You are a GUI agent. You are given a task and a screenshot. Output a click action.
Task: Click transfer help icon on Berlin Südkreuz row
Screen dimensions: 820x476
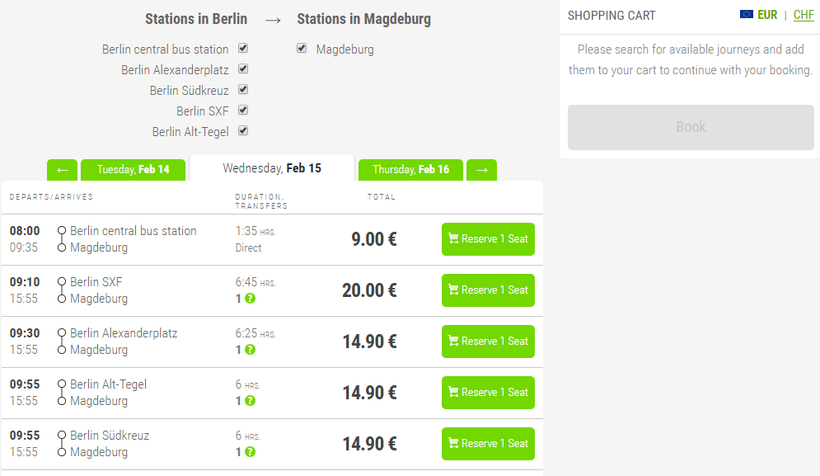[250, 452]
